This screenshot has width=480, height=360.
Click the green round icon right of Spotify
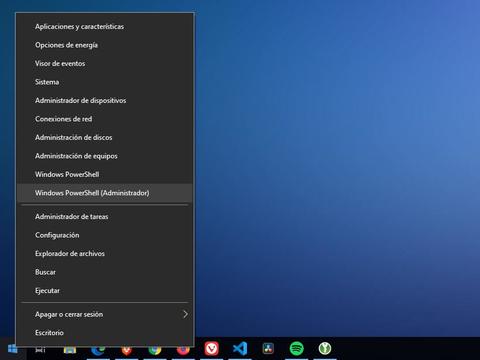point(325,349)
